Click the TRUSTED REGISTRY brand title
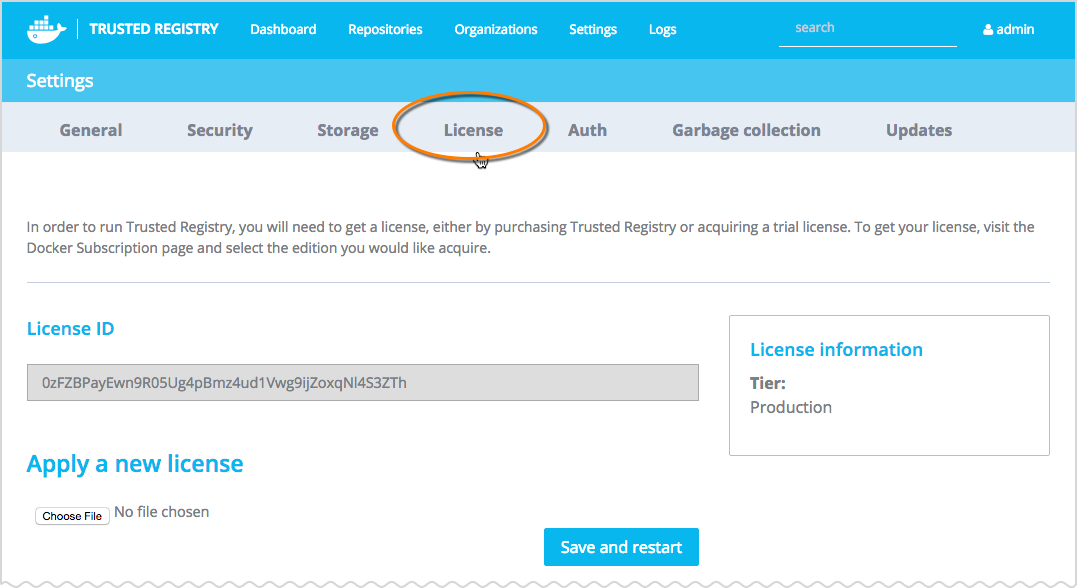This screenshot has height=588, width=1077. (x=153, y=29)
